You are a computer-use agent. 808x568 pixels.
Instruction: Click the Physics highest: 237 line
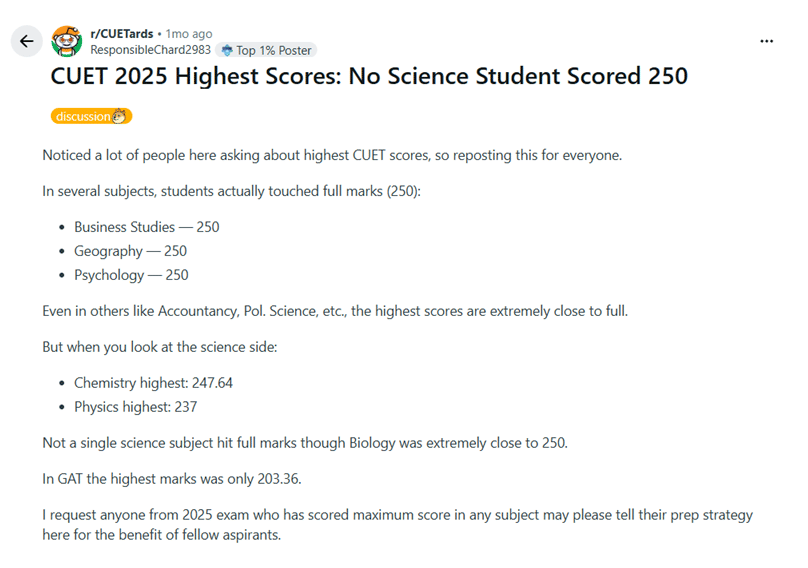pyautogui.click(x=136, y=407)
